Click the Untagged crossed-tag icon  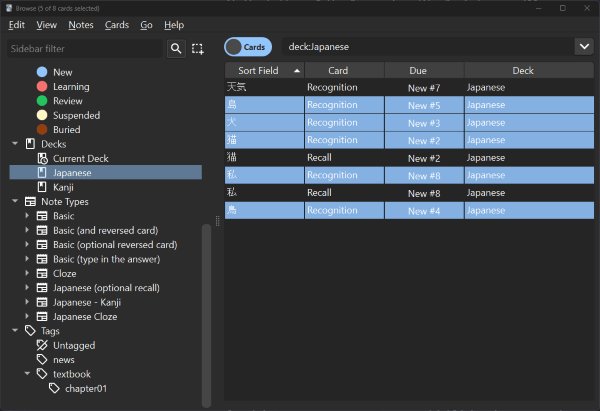click(42, 345)
